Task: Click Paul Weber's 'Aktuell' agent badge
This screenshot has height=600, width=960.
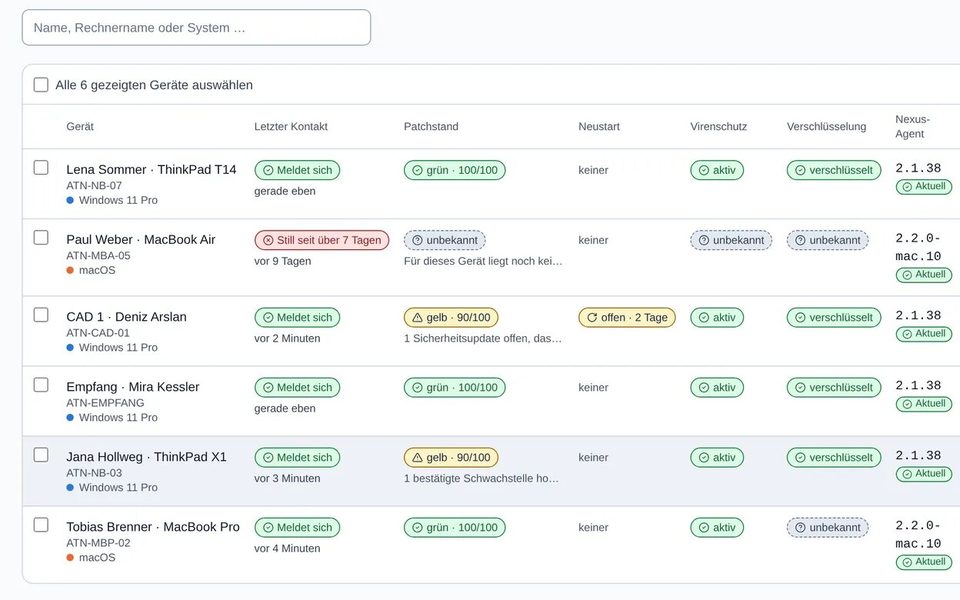Action: (x=924, y=274)
